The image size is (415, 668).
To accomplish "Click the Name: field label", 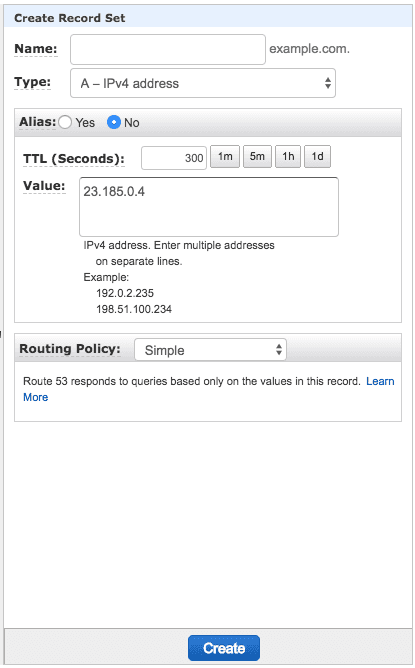I will pyautogui.click(x=36, y=49).
